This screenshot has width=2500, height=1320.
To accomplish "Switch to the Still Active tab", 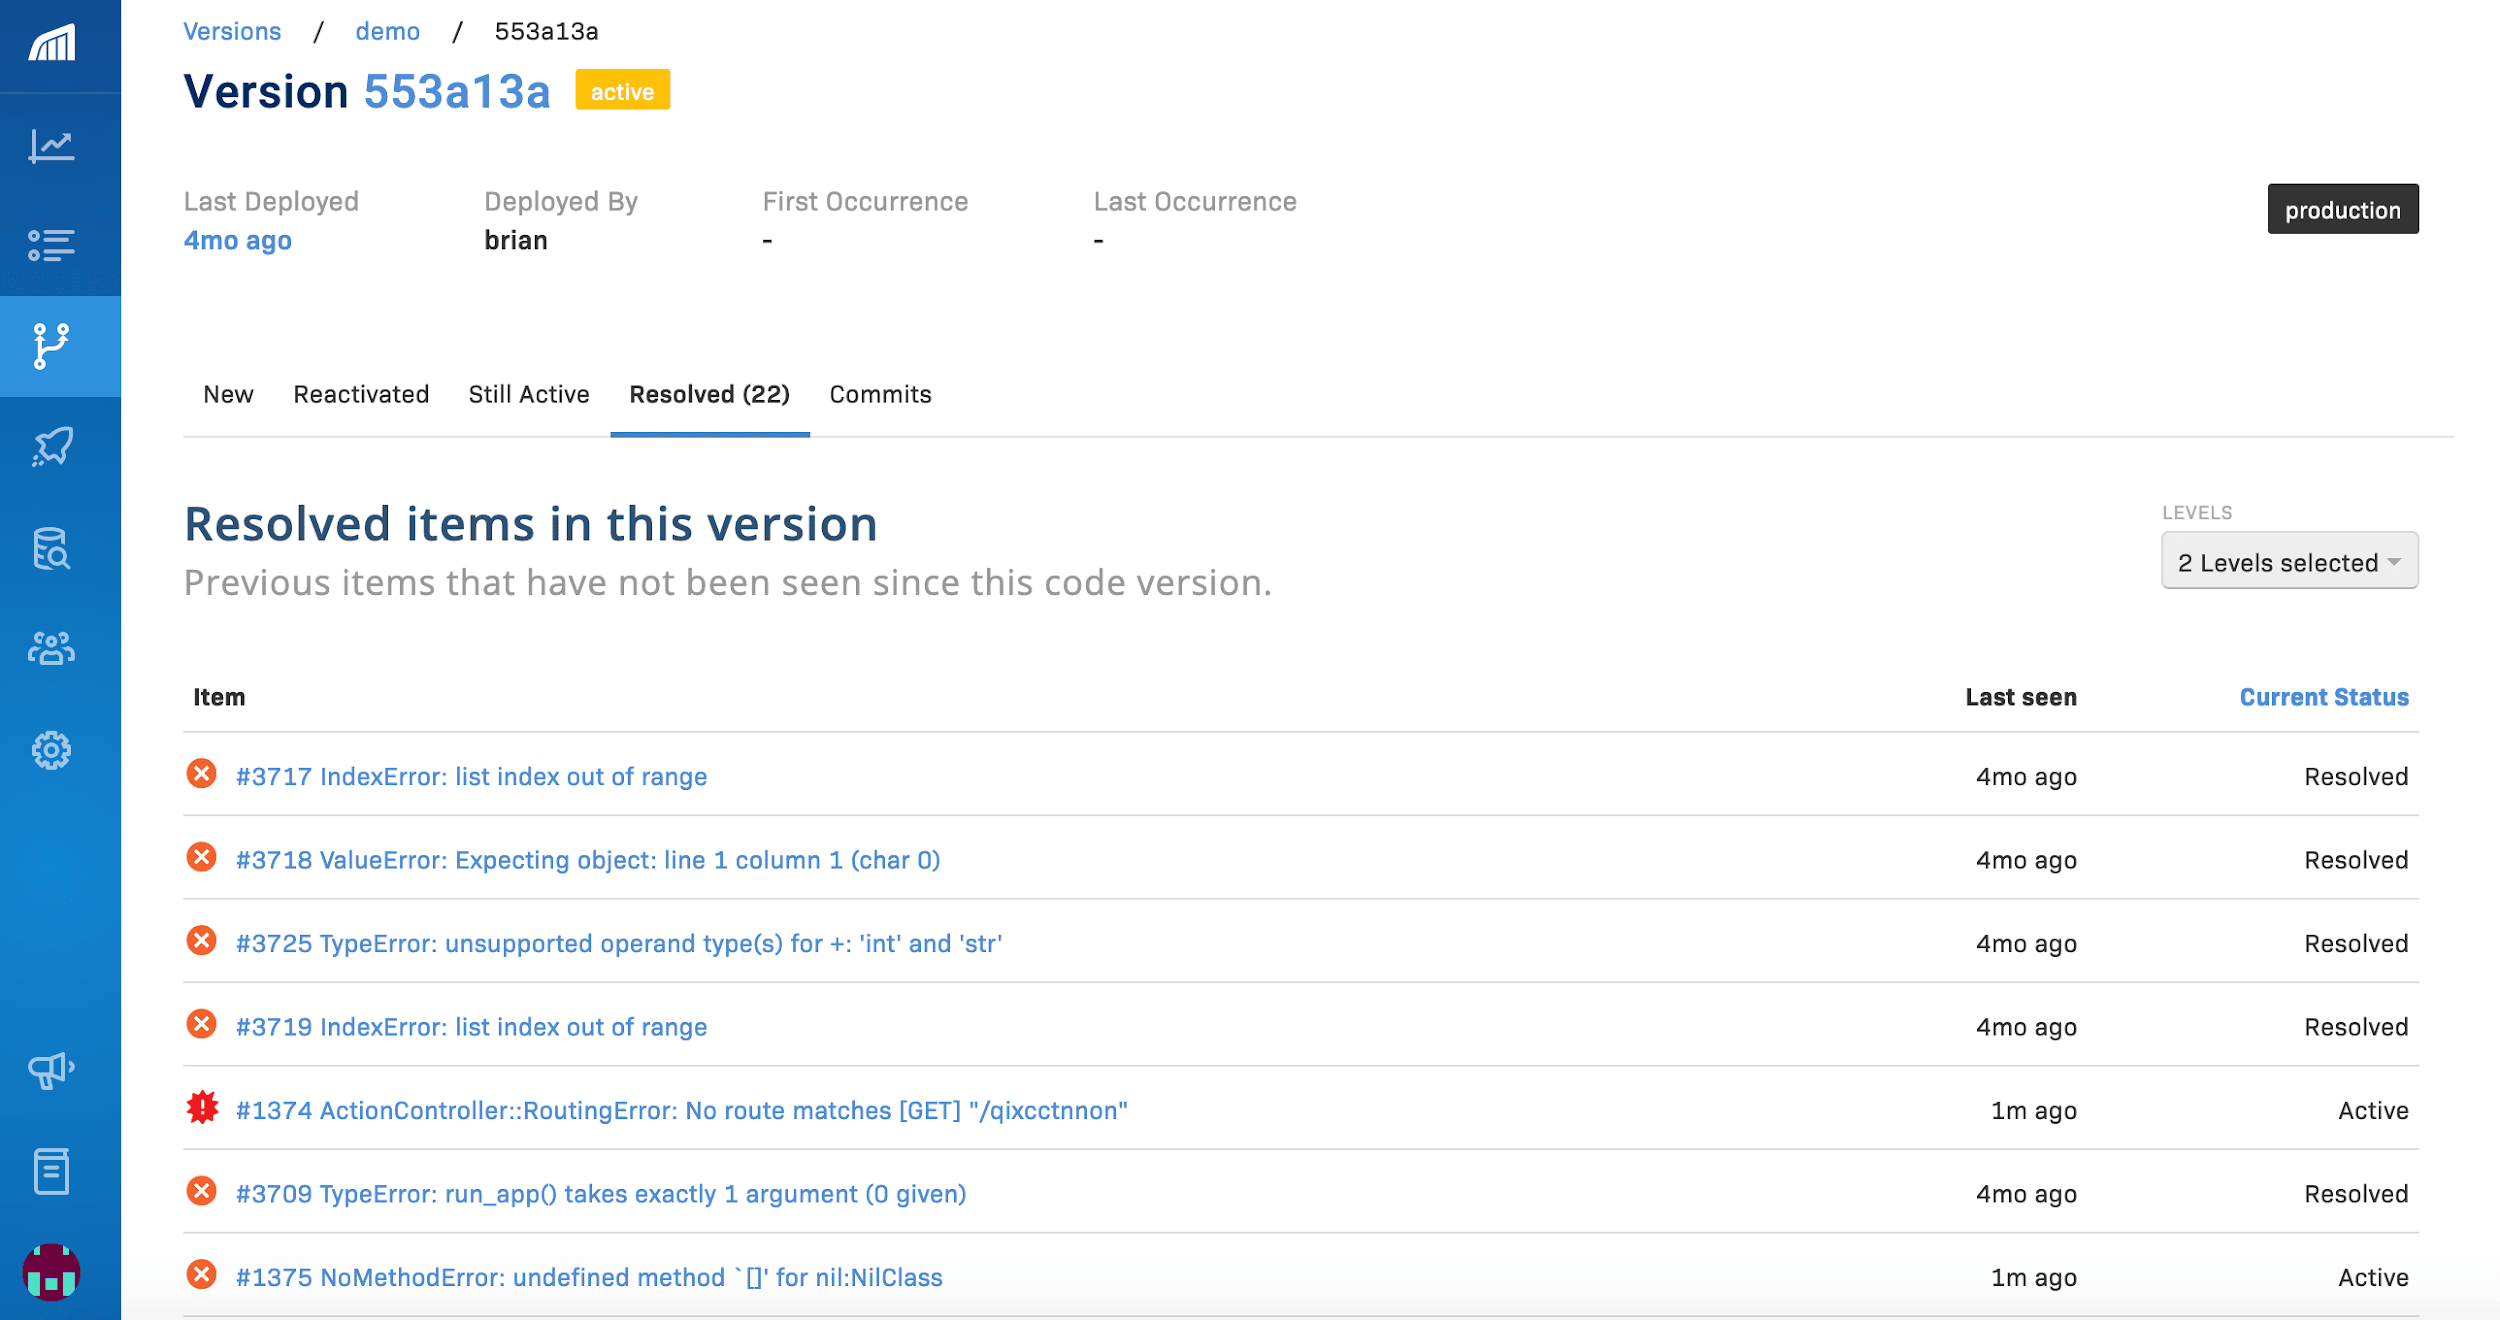I will (x=529, y=394).
